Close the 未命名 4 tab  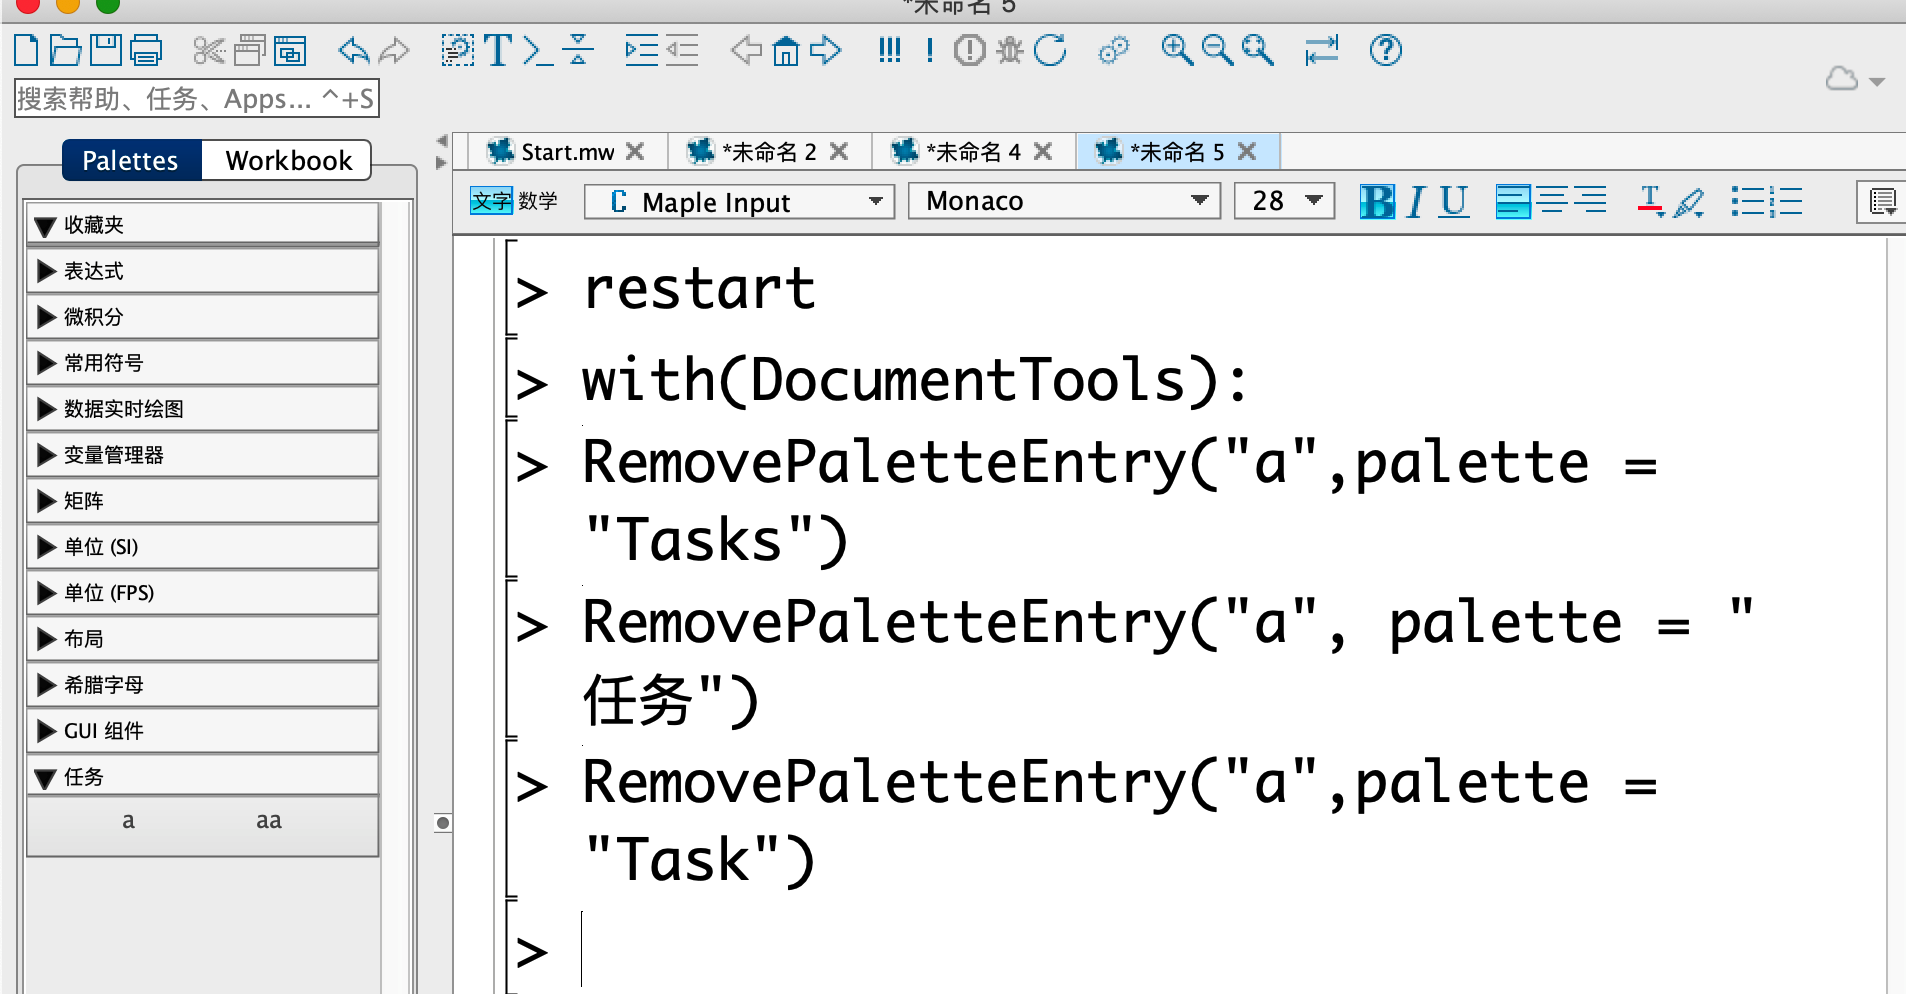coord(1043,151)
